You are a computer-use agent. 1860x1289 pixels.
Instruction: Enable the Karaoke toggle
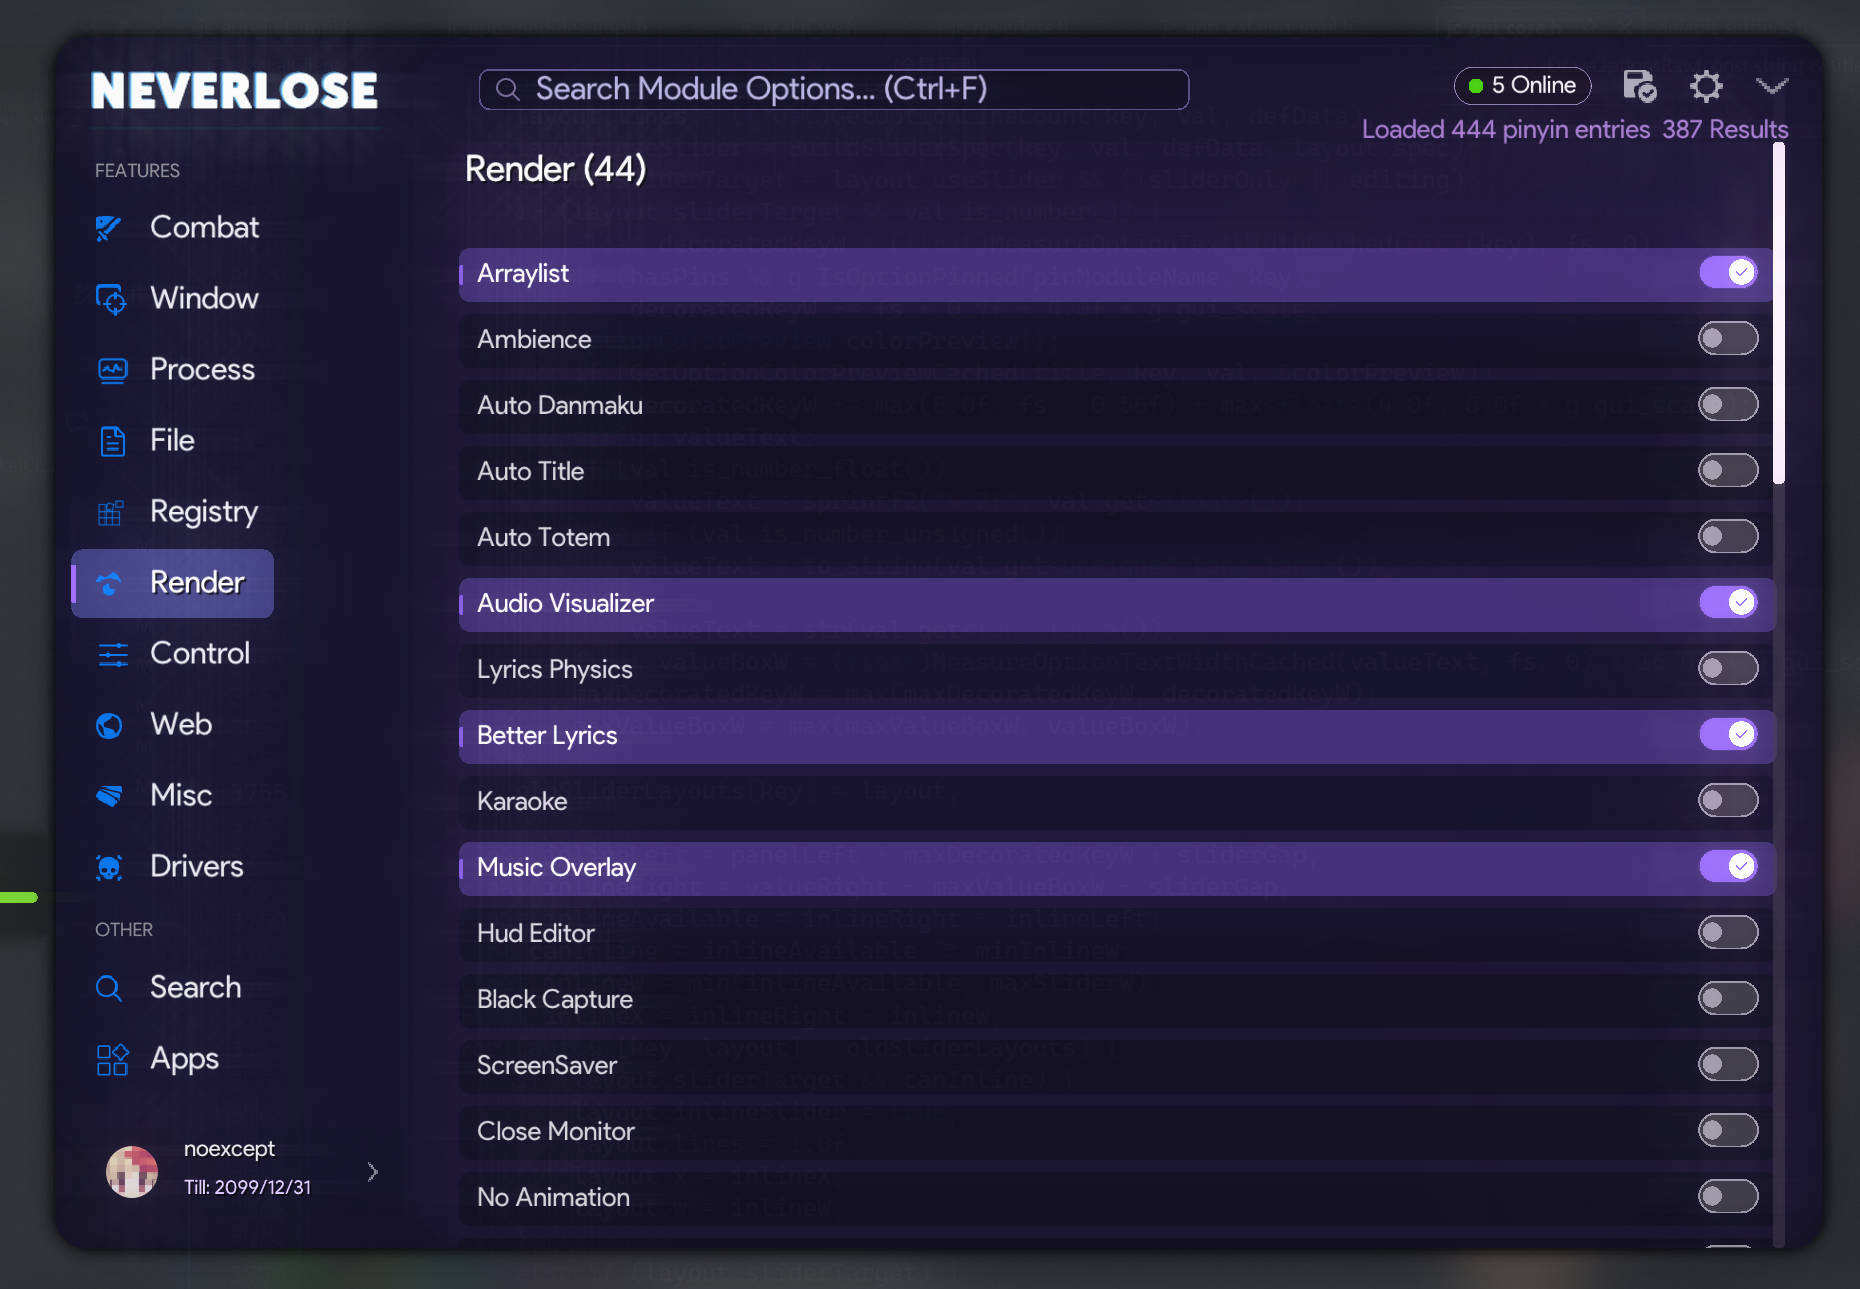click(1728, 801)
